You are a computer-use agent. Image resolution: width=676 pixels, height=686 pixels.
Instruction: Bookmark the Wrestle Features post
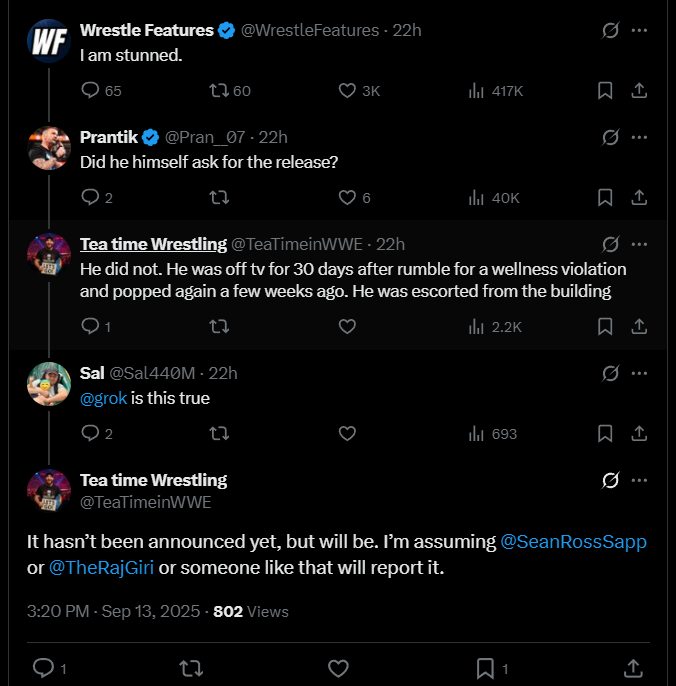point(605,91)
